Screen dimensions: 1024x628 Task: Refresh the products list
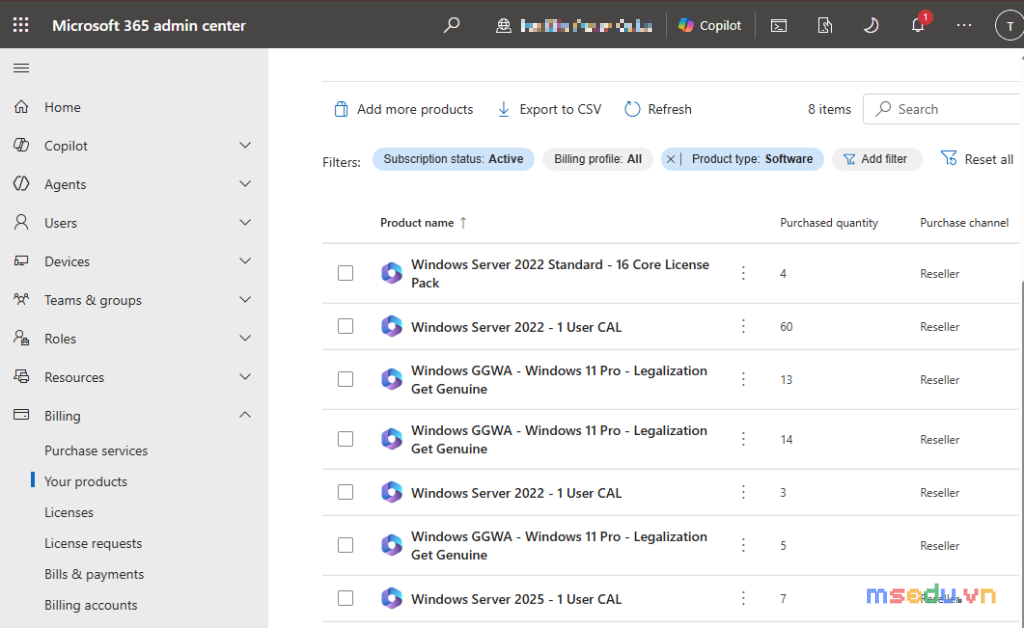(658, 109)
